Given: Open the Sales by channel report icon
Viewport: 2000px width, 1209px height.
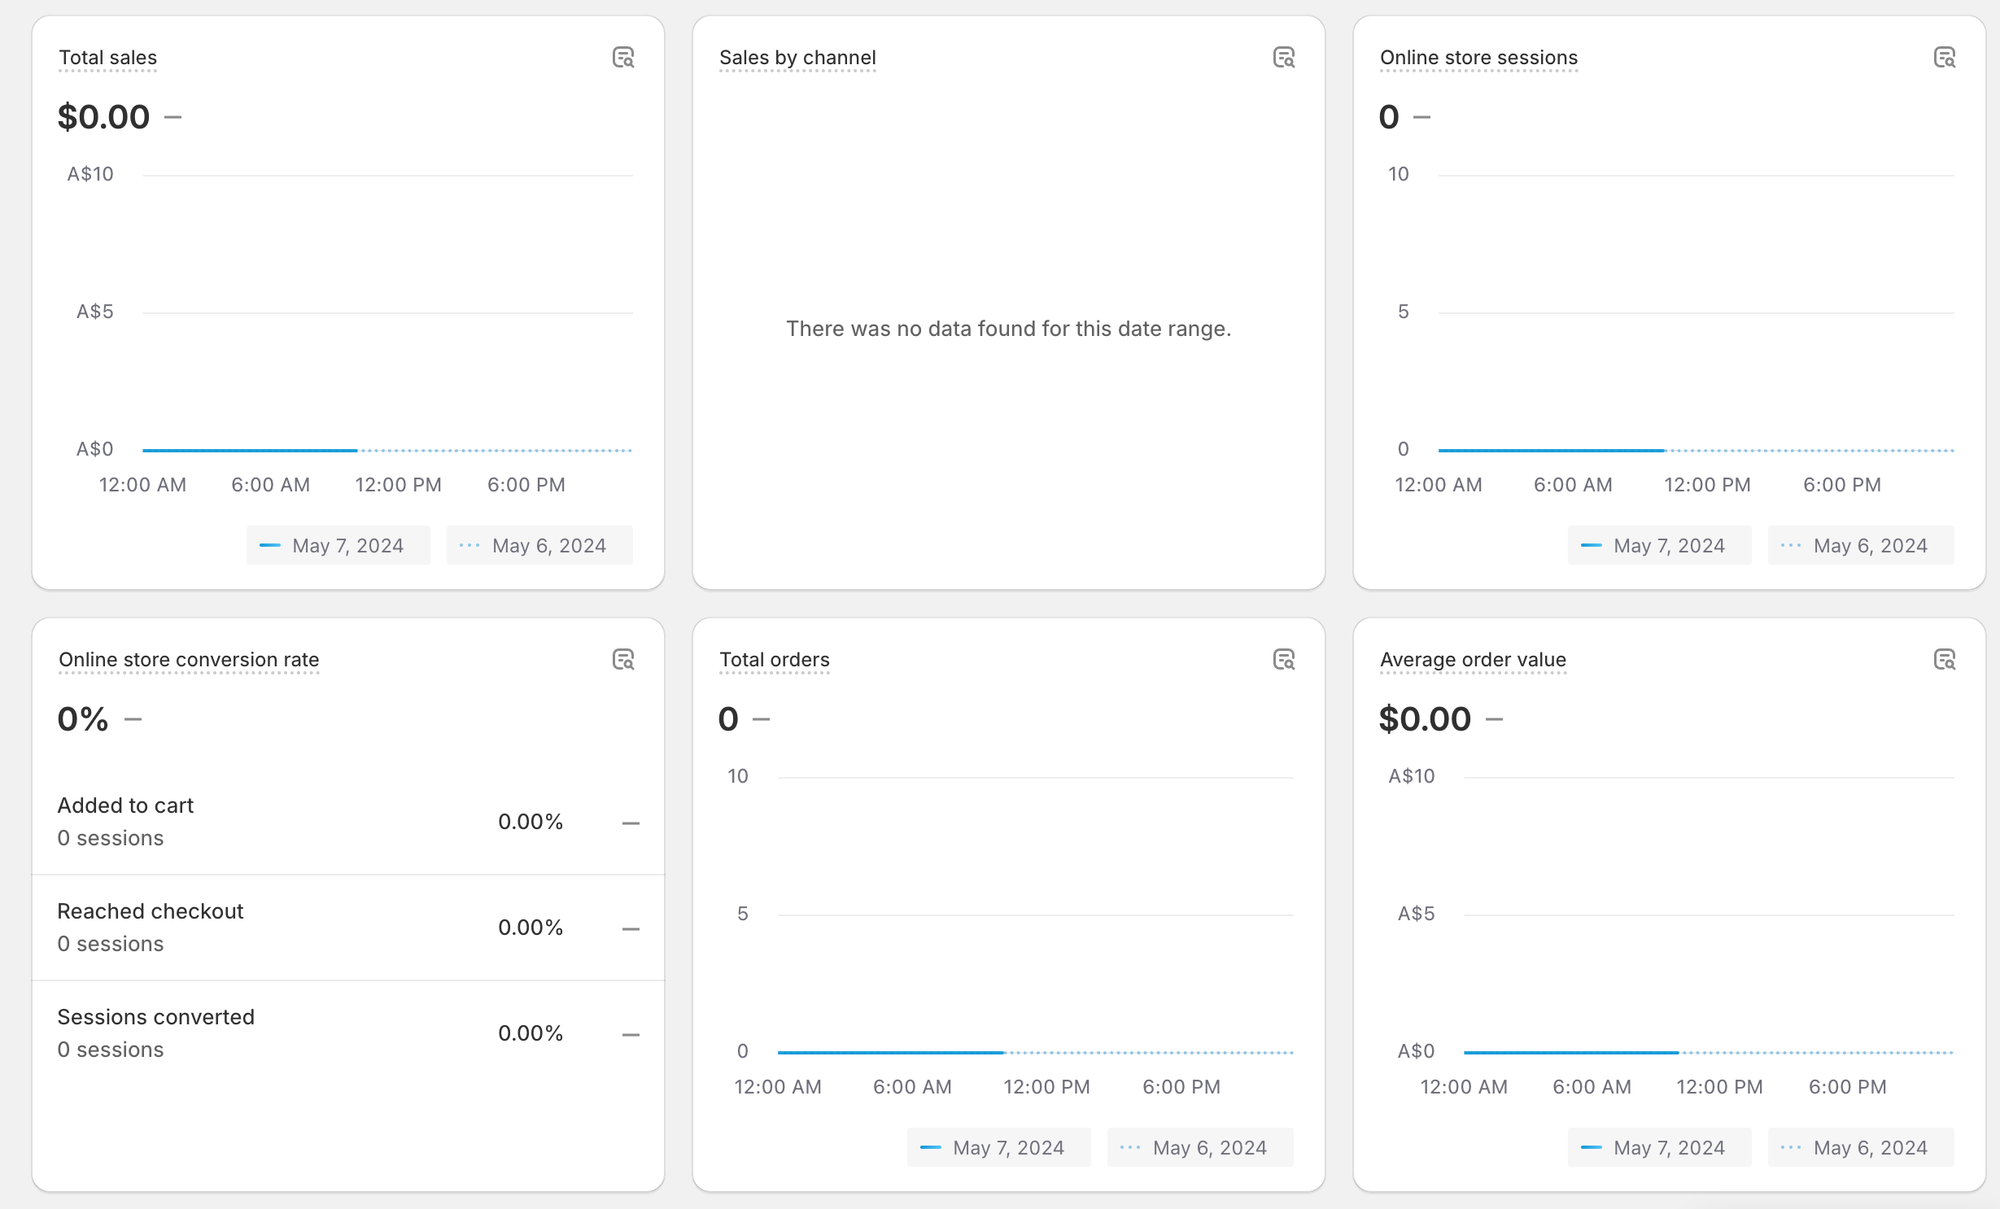Looking at the screenshot, I should 1284,58.
